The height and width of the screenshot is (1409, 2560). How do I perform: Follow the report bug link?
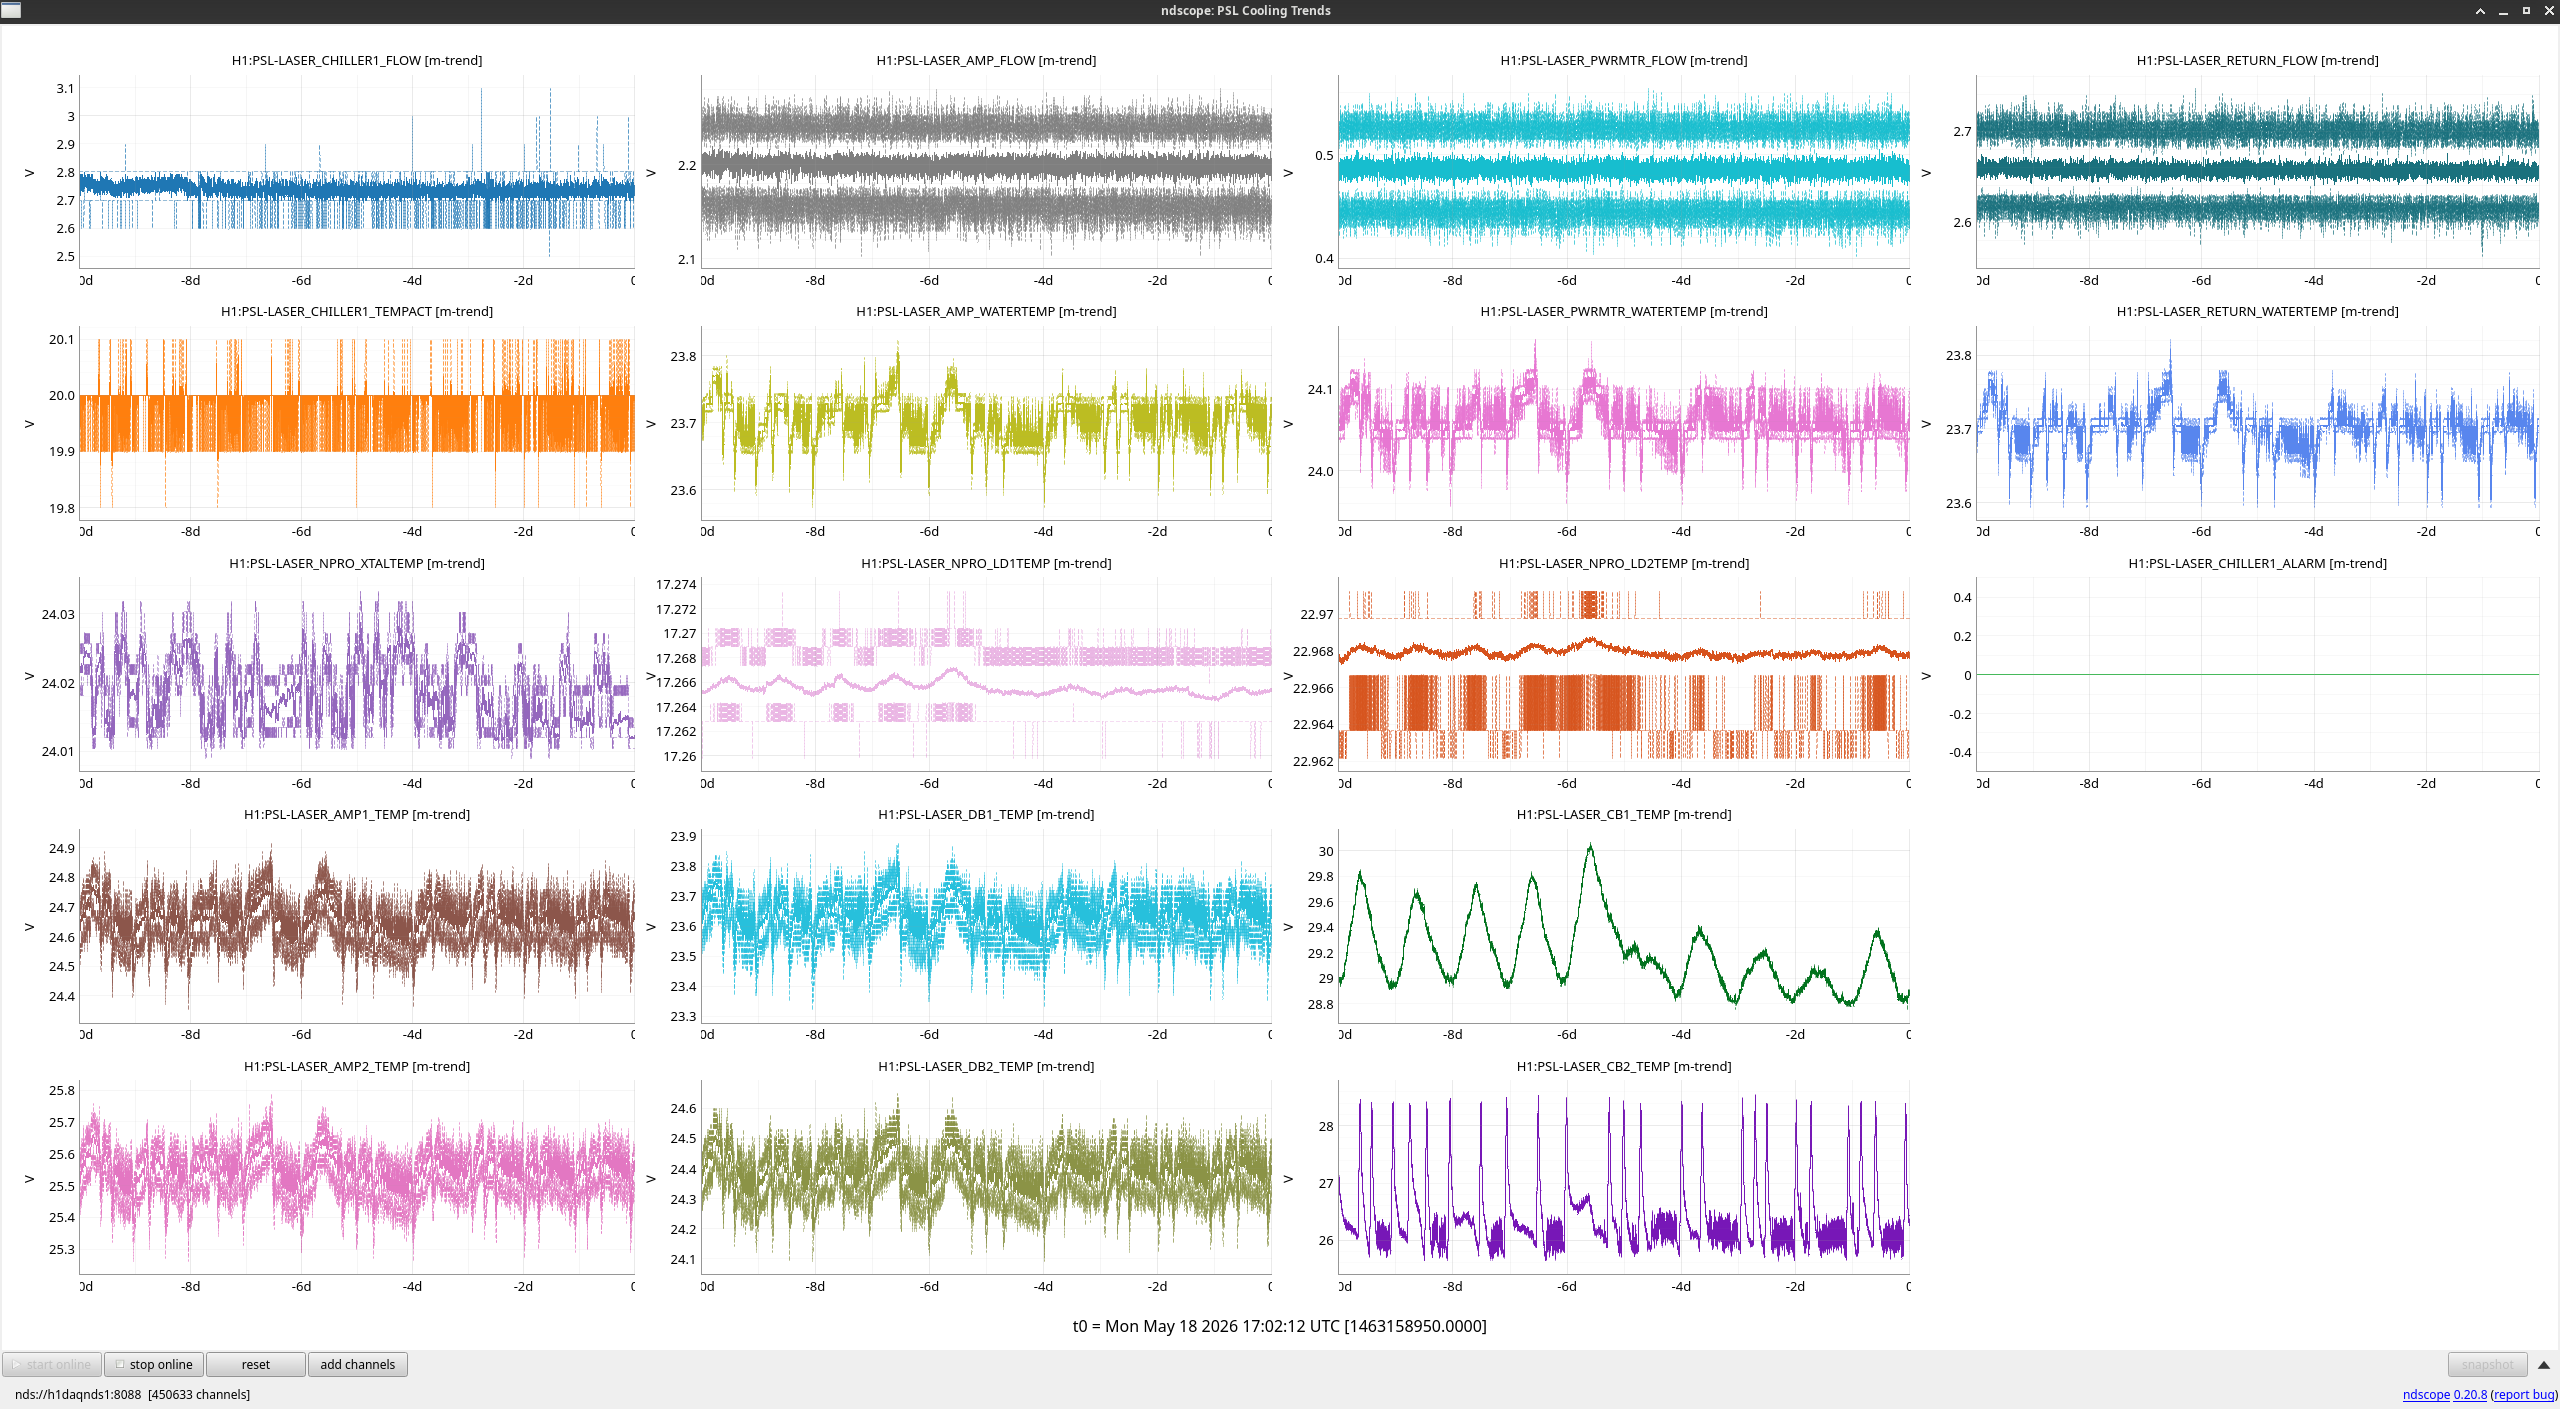pyautogui.click(x=2524, y=1394)
